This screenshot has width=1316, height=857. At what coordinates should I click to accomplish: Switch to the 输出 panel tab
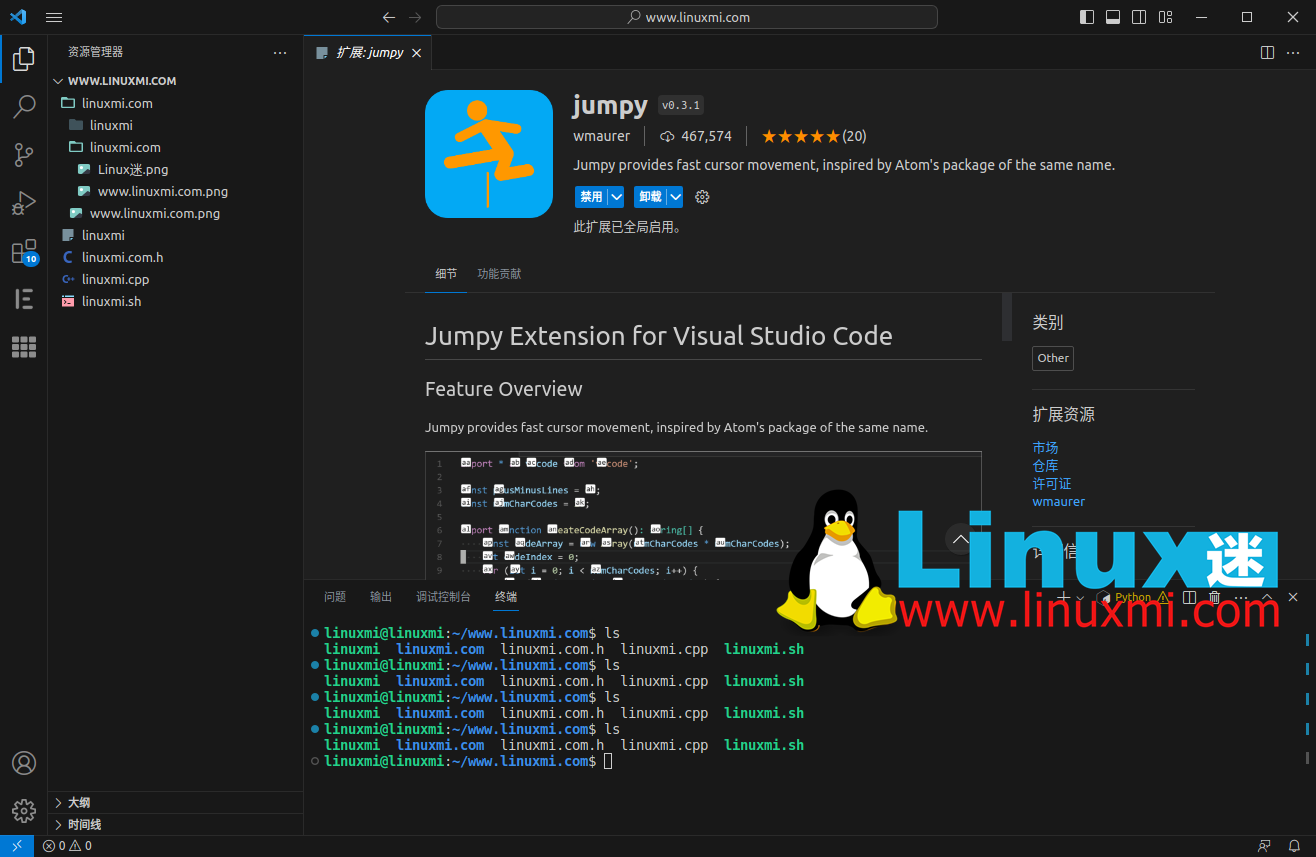[x=381, y=597]
